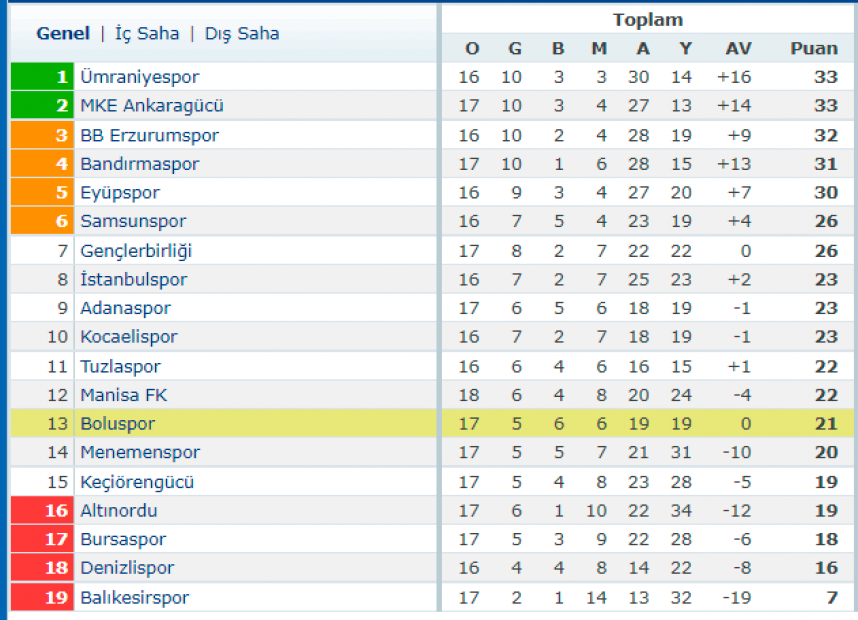The image size is (858, 620).
Task: Open the İç Saha tab
Action: click(x=147, y=34)
